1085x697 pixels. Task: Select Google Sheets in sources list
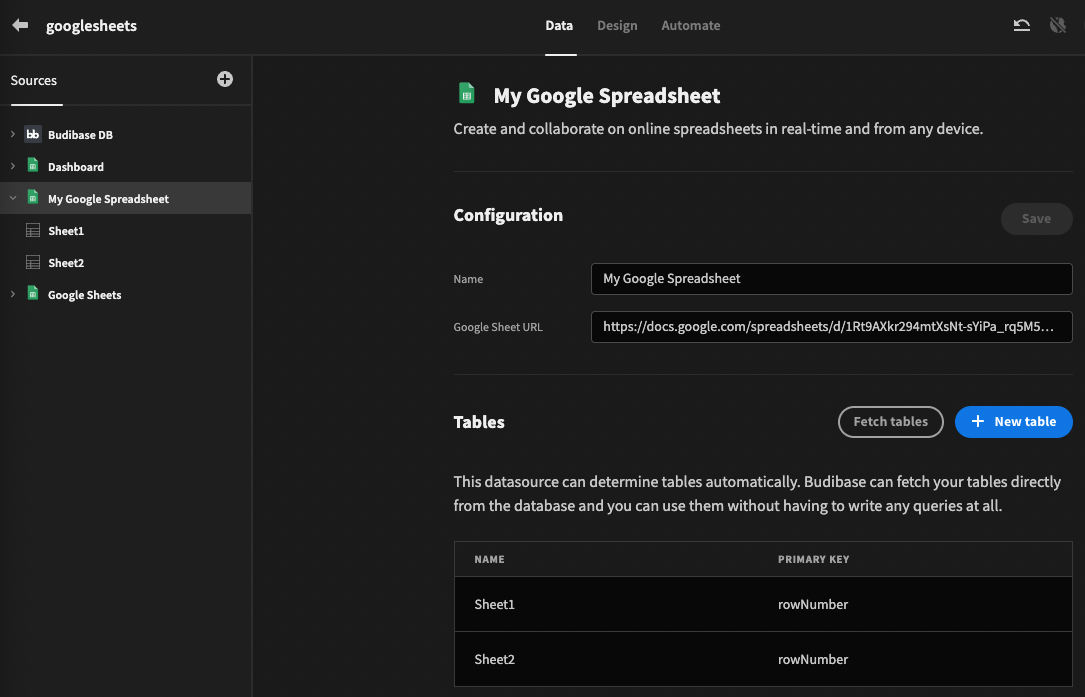(x=125, y=294)
